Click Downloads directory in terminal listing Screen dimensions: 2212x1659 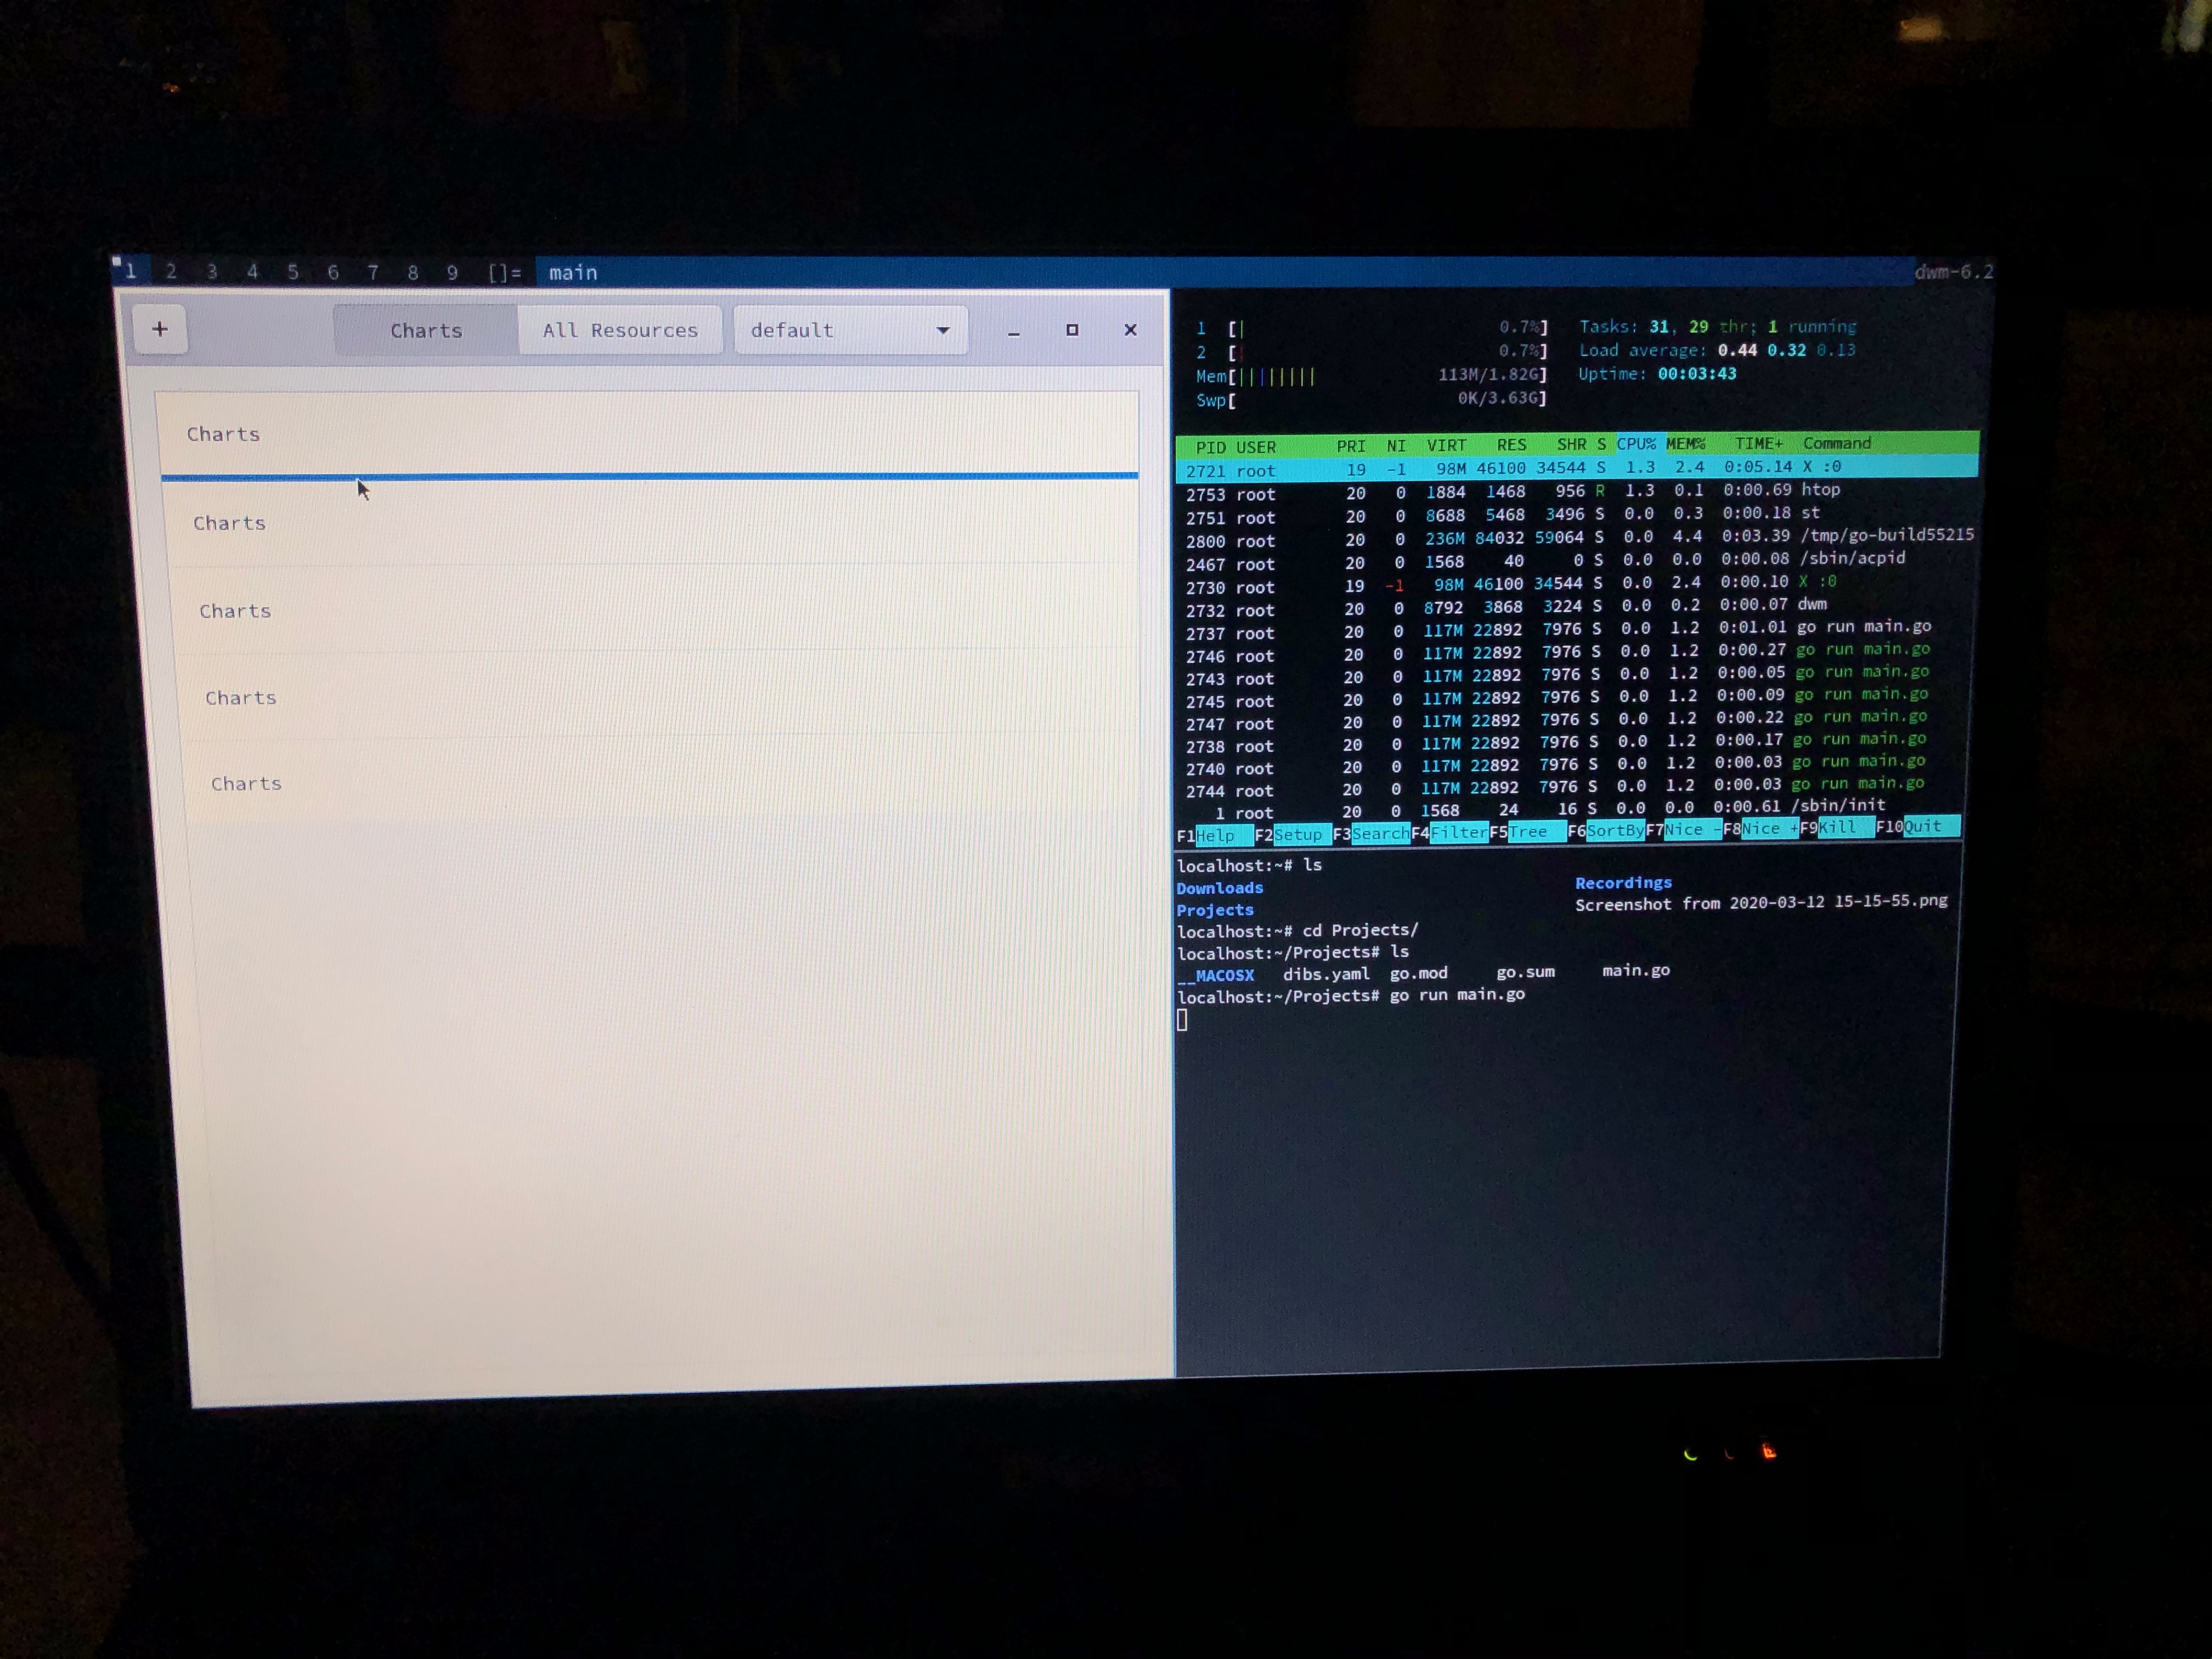1220,888
